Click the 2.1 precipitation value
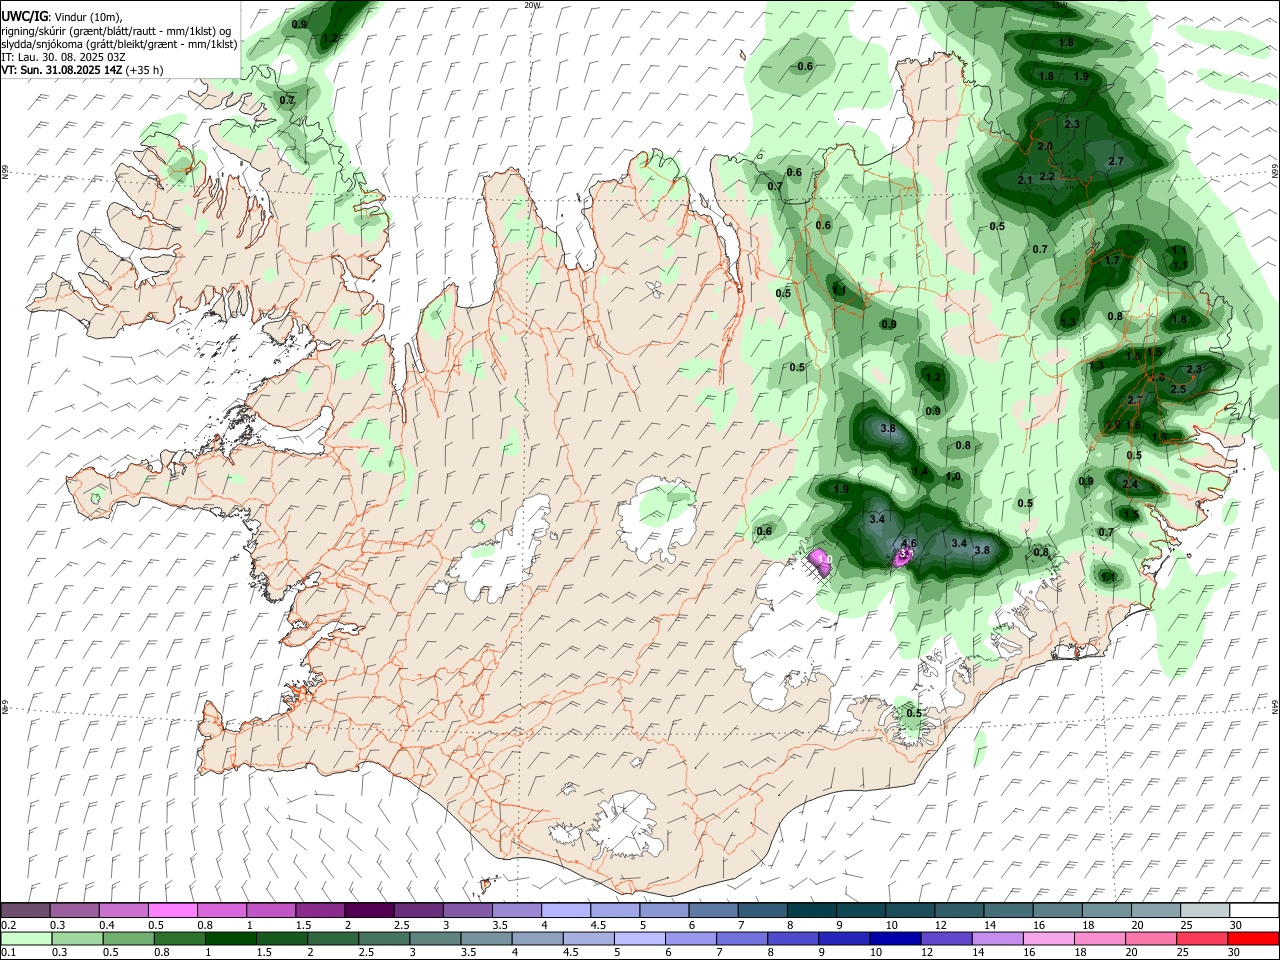This screenshot has width=1280, height=960. tap(1024, 181)
